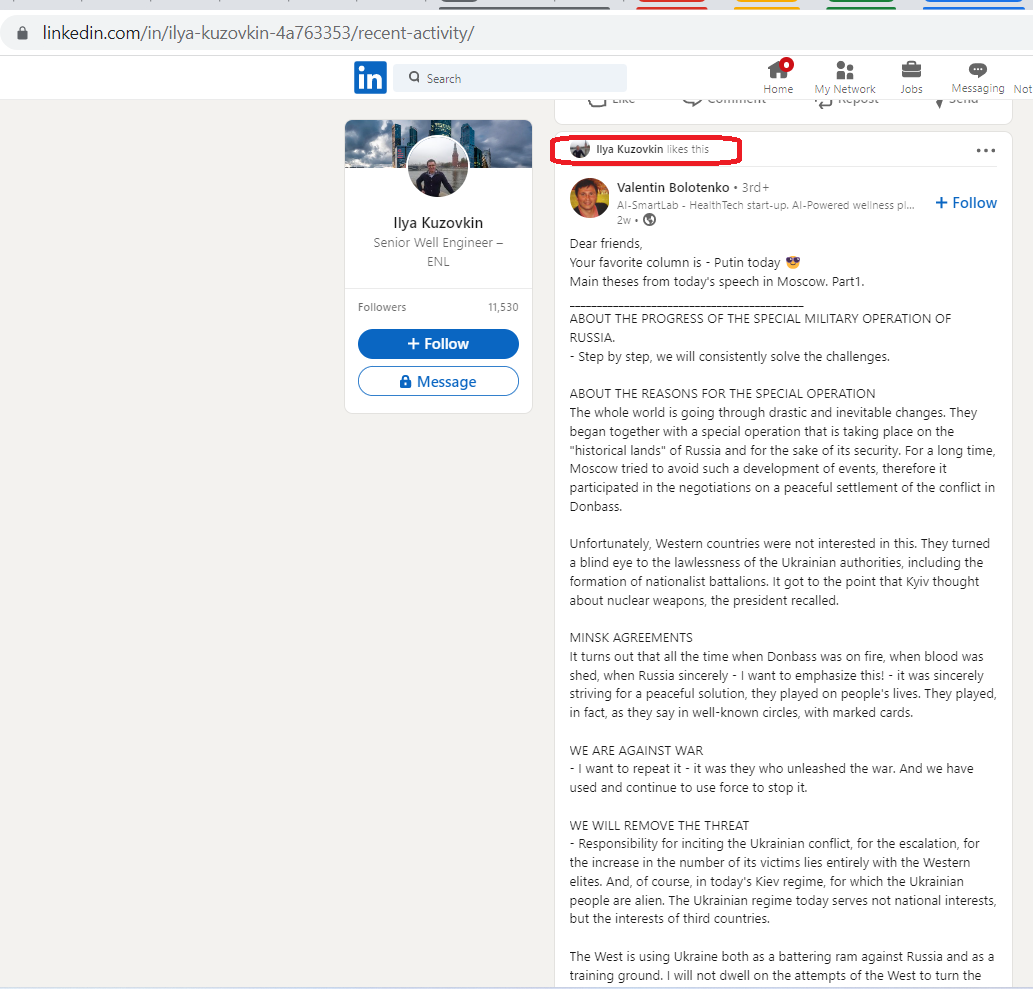This screenshot has height=989, width=1033.
Task: Click the search magnifier icon
Action: [x=414, y=77]
